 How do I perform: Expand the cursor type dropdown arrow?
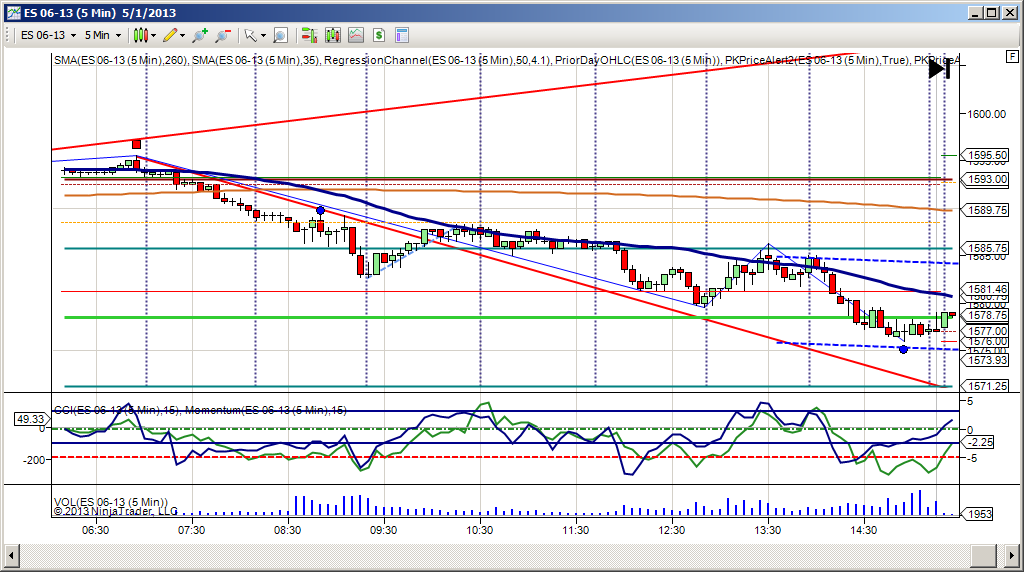click(x=263, y=36)
